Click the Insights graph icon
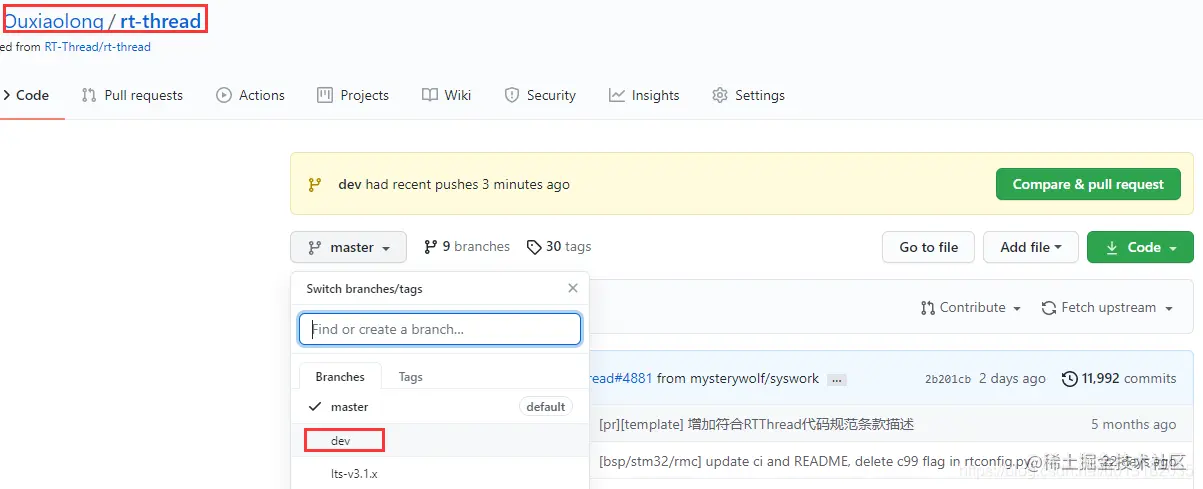 coord(617,95)
